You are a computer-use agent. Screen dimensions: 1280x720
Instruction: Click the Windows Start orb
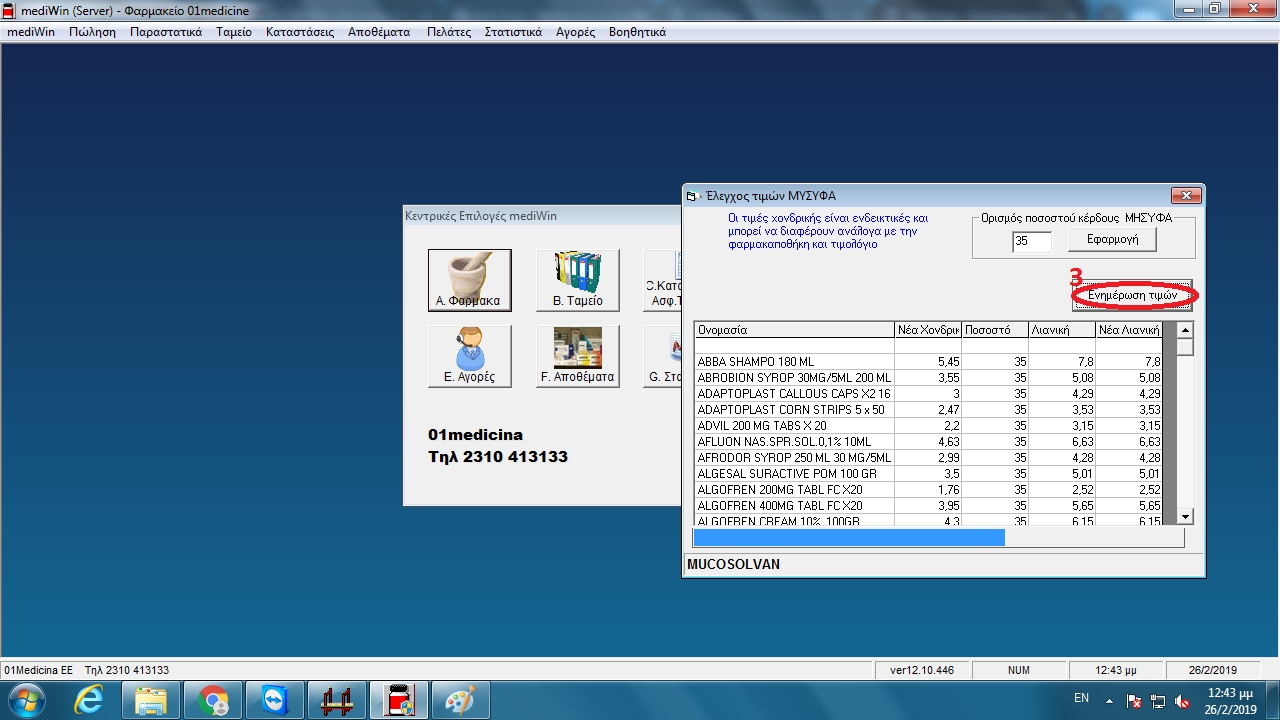25,700
